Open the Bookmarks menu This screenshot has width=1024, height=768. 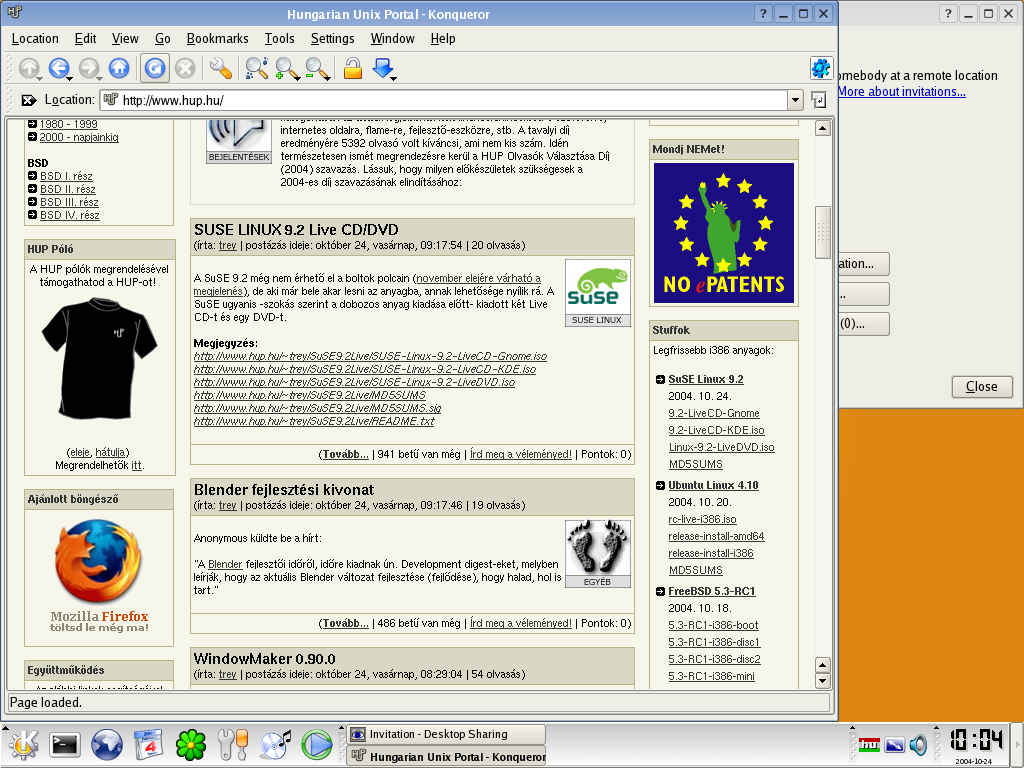(217, 39)
